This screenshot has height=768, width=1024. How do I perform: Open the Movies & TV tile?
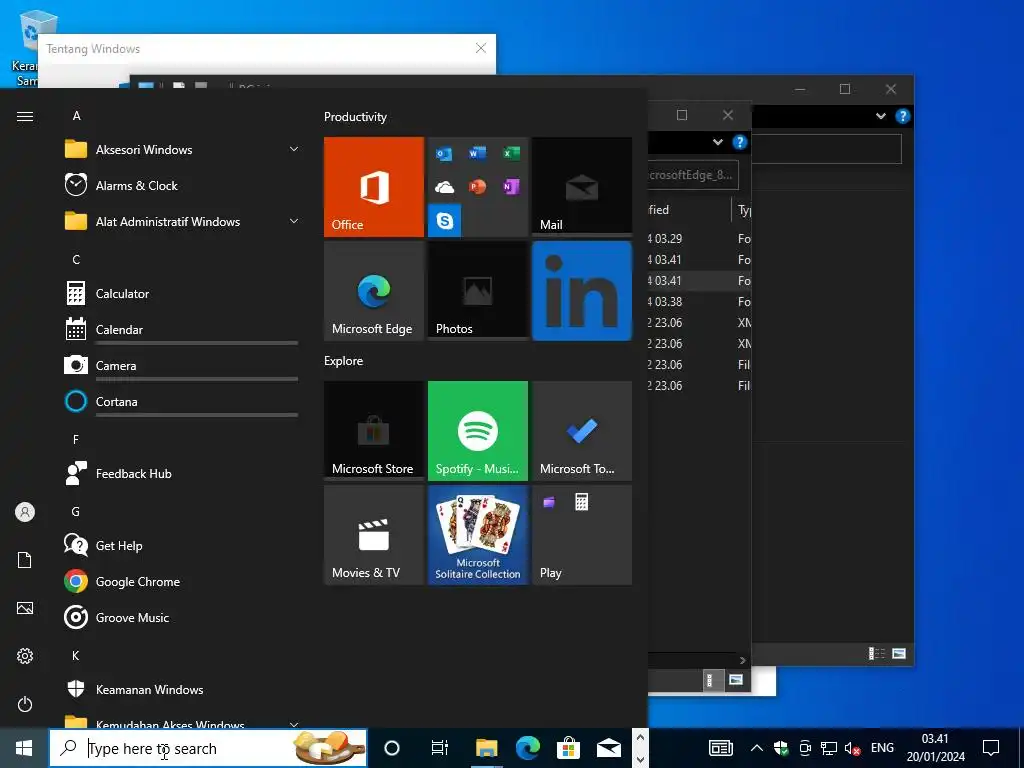374,535
